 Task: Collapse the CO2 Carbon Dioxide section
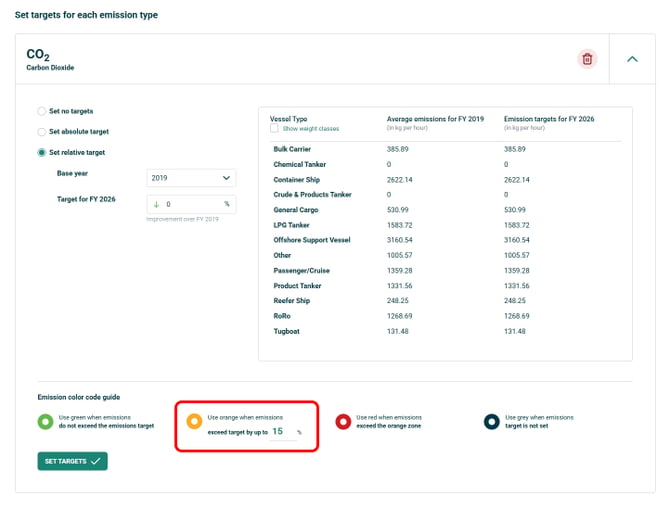(x=632, y=59)
